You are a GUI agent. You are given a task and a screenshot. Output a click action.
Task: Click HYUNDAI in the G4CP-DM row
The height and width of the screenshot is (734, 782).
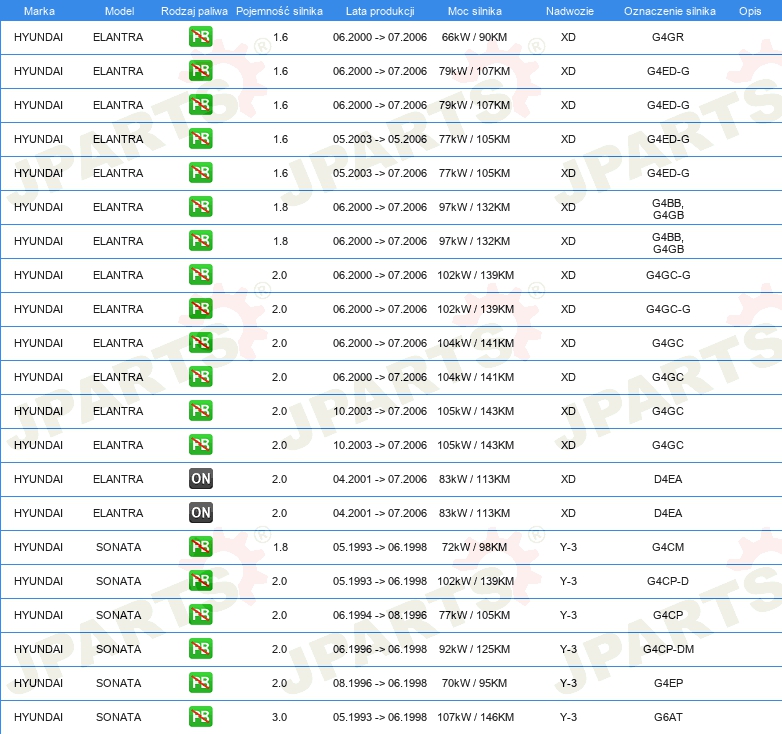pyautogui.click(x=38, y=649)
